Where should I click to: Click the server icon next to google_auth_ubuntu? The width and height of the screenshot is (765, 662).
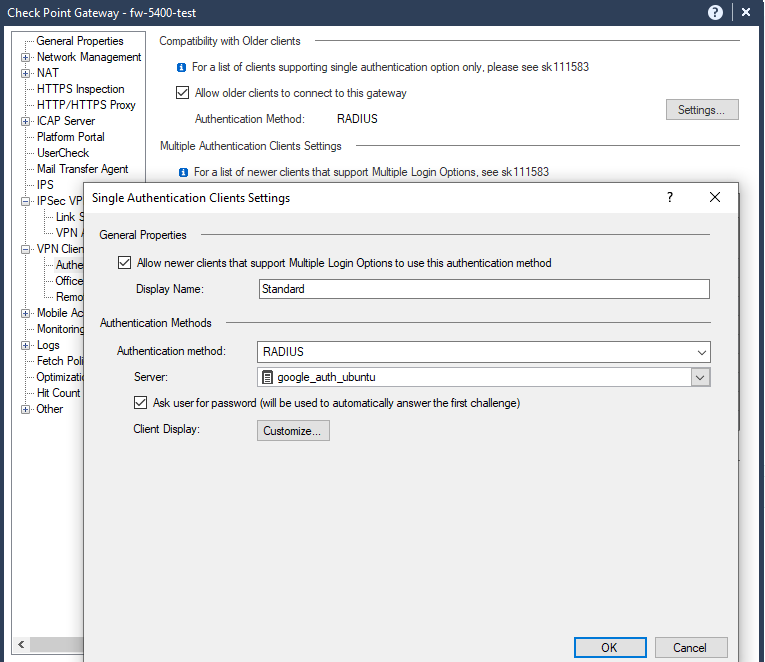click(x=268, y=377)
